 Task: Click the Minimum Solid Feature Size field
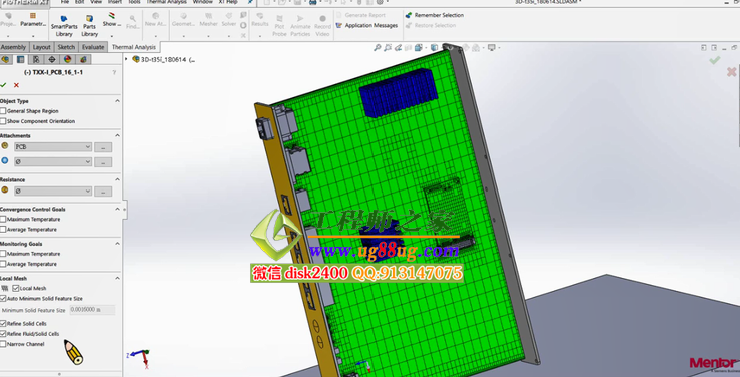click(92, 310)
